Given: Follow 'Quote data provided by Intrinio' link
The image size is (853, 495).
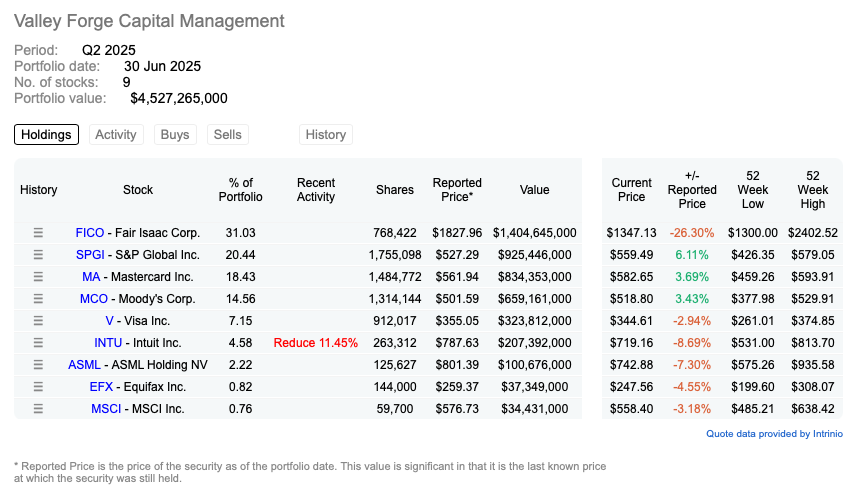Looking at the screenshot, I should click(774, 434).
